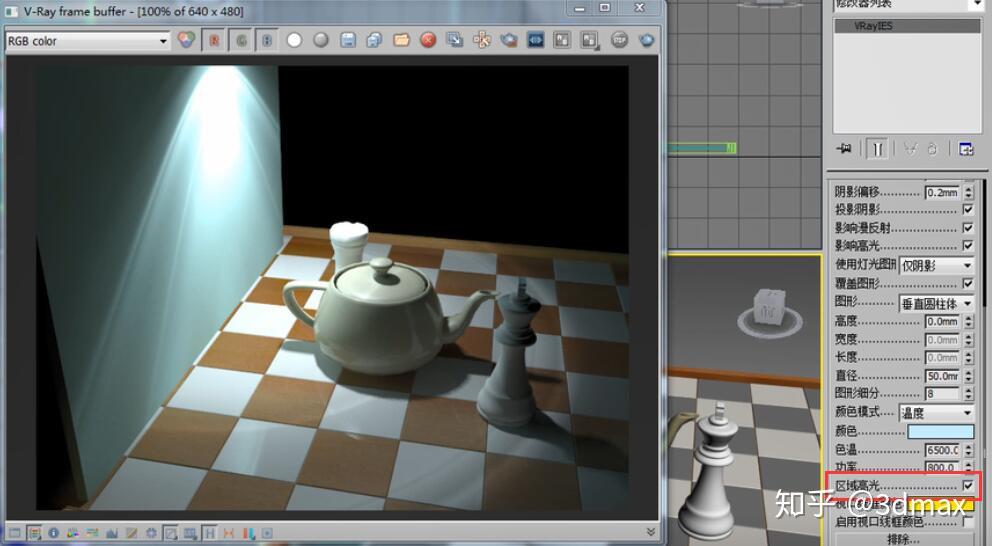This screenshot has width=992, height=546.
Task: Toggle 启用视口线框颜色 checkbox
Action: click(968, 522)
